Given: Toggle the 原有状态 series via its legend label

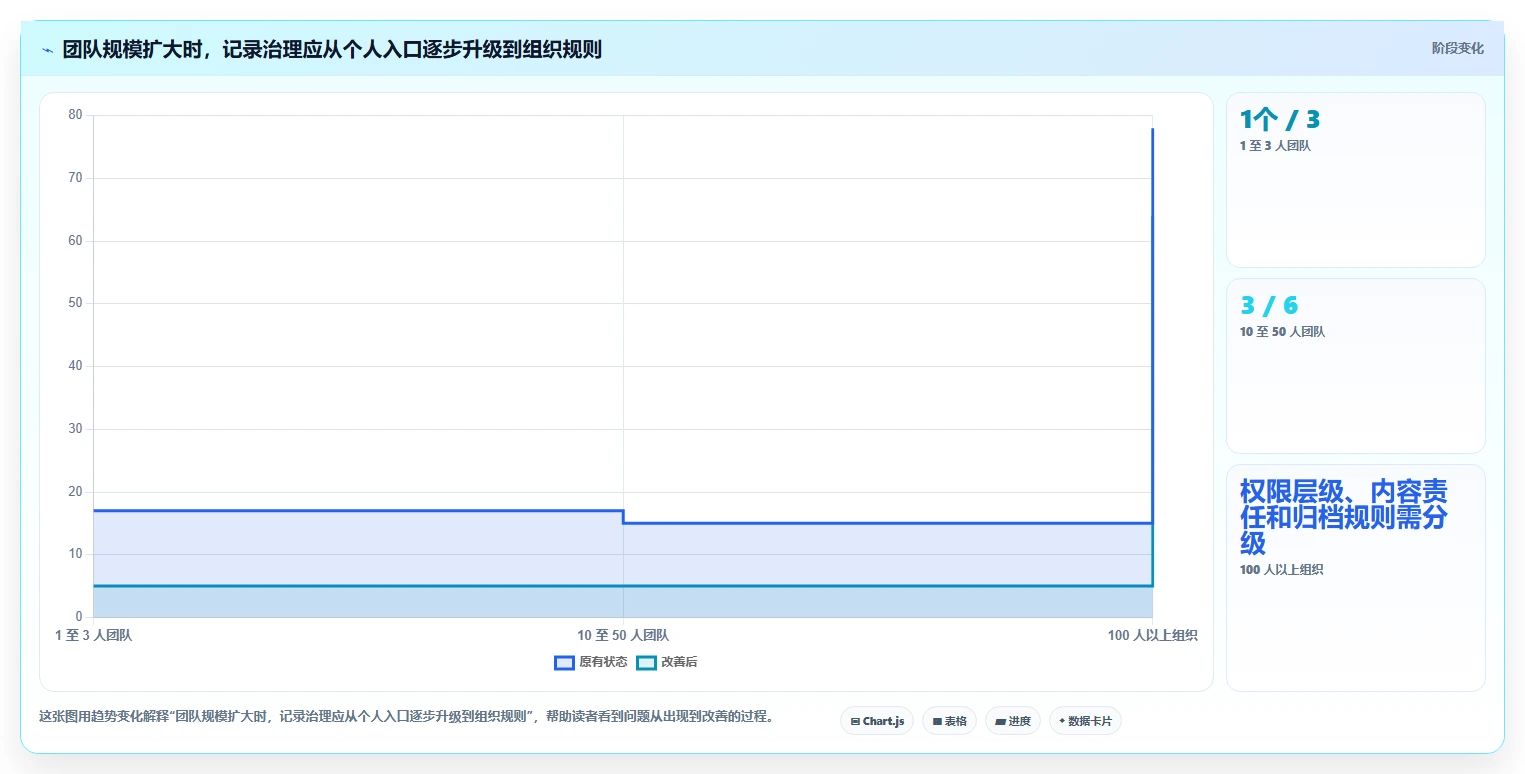Looking at the screenshot, I should 603,662.
